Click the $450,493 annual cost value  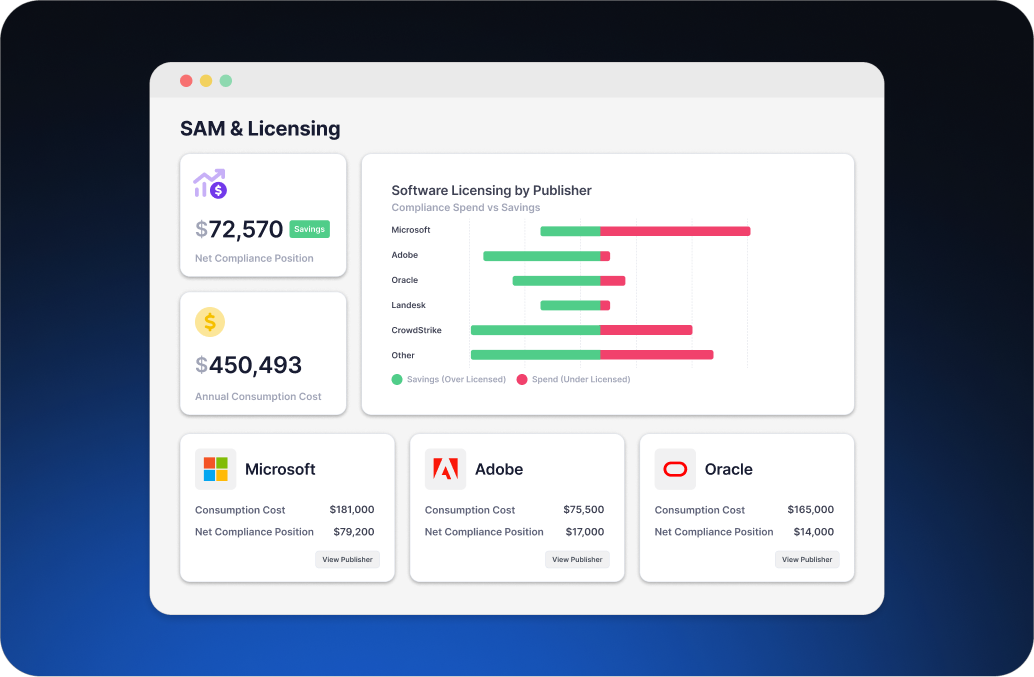click(x=249, y=365)
